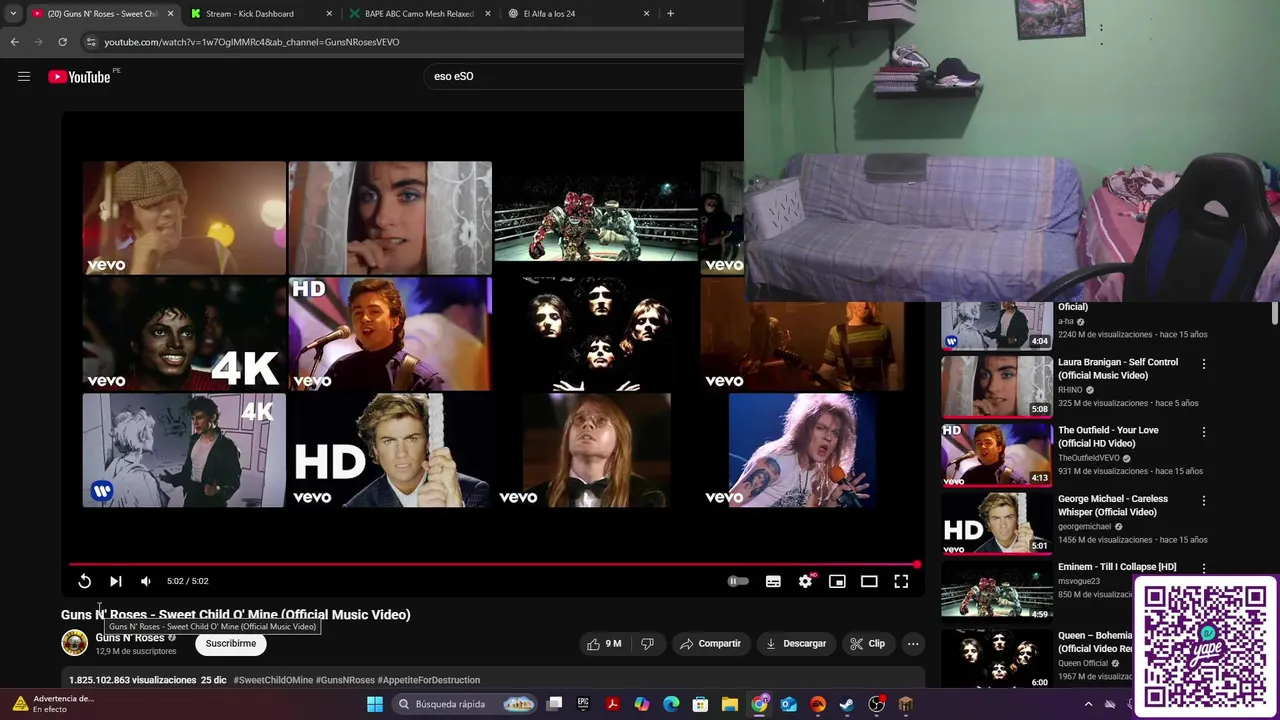Open the #SweetChildOMine hashtag link
The image size is (1280, 720).
point(273,680)
